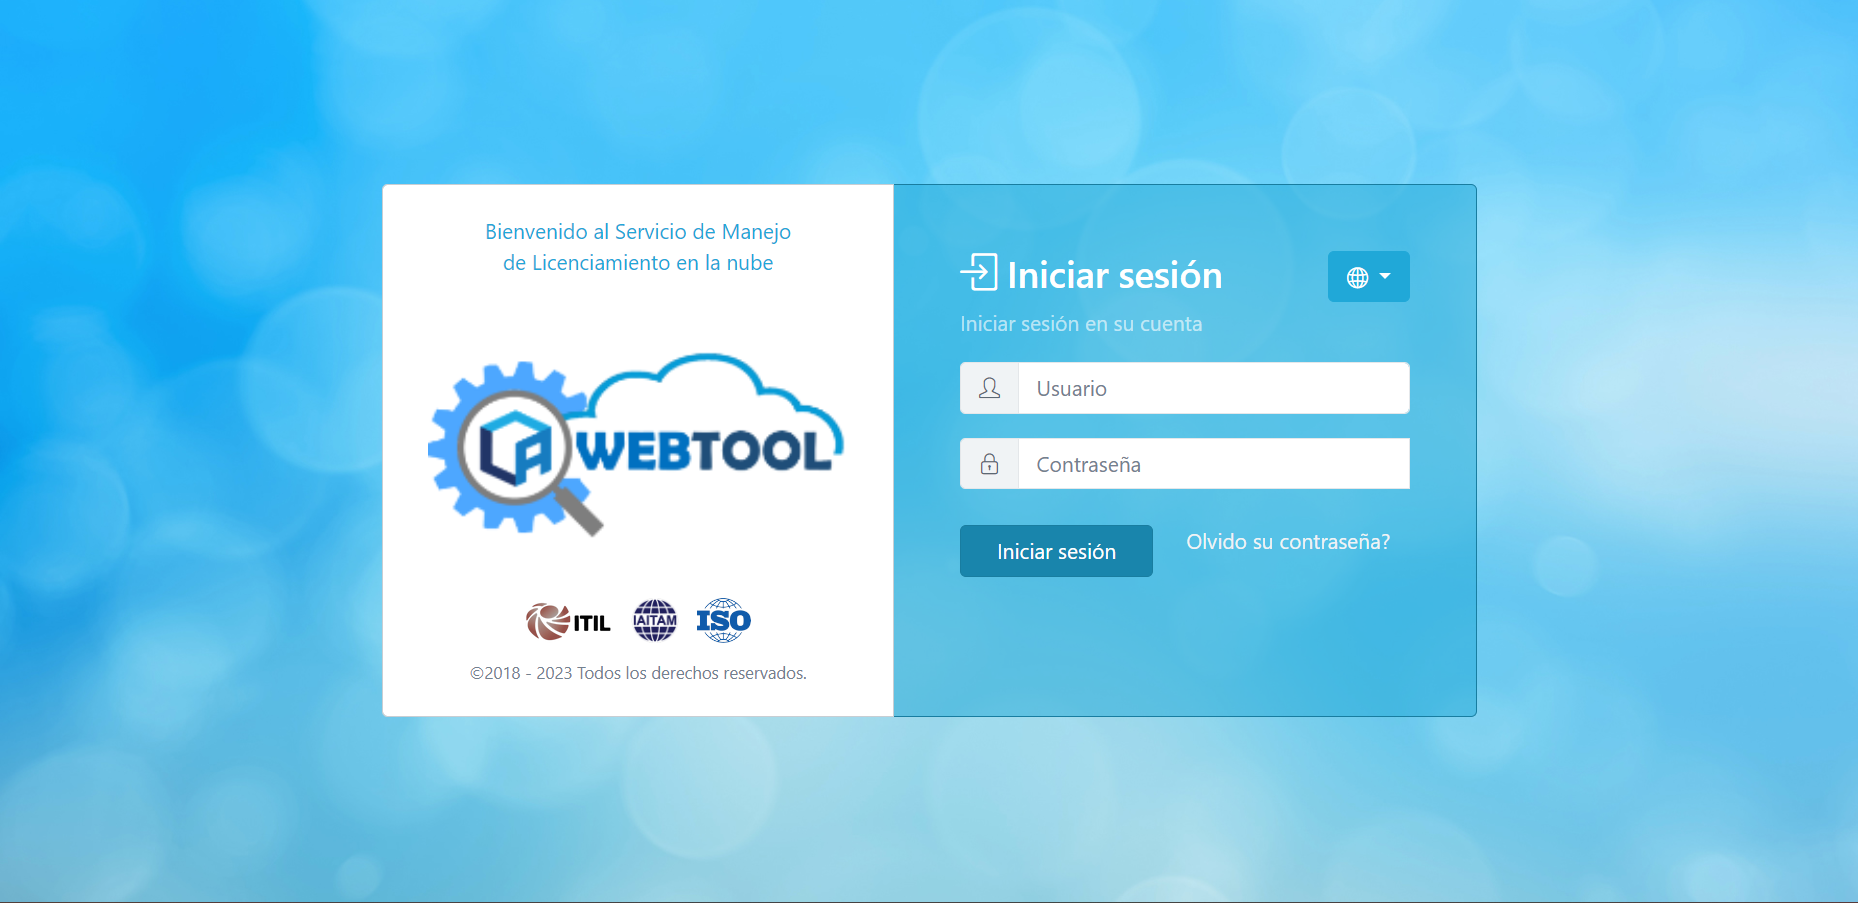This screenshot has height=903, width=1858.
Task: Click the magnifying glass LA emblem
Action: [x=516, y=451]
